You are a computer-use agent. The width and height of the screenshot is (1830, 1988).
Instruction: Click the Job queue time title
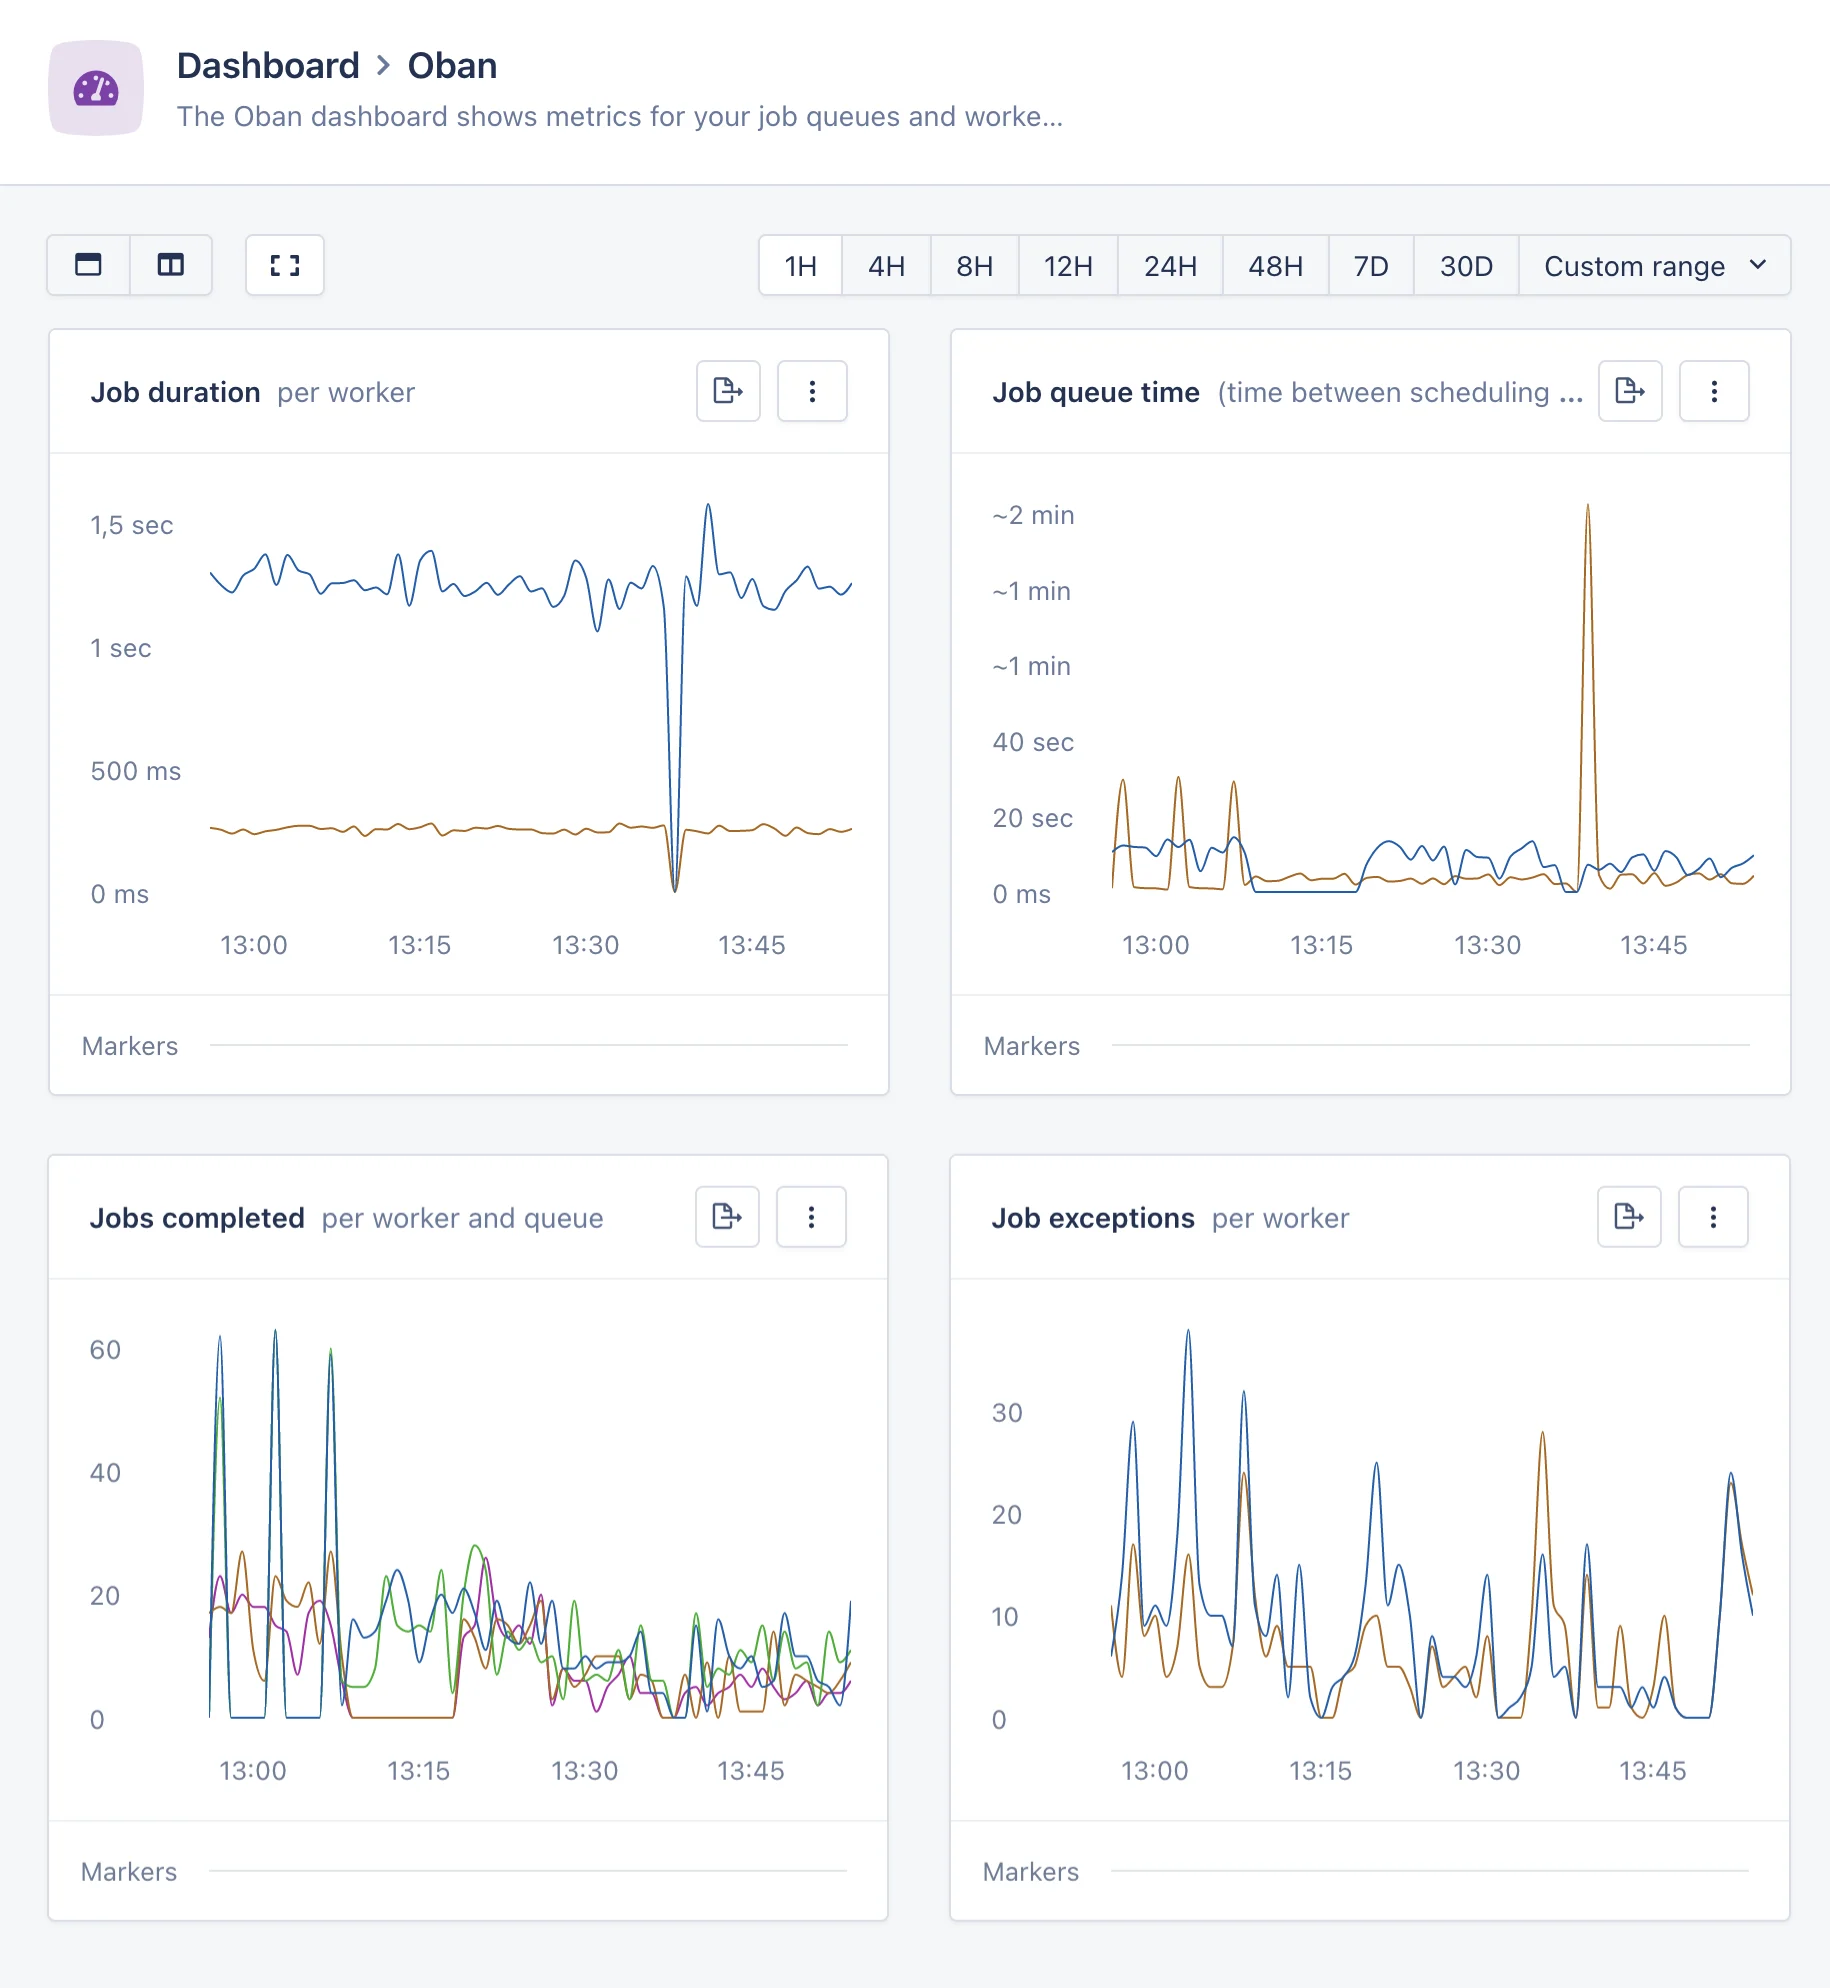[1096, 392]
